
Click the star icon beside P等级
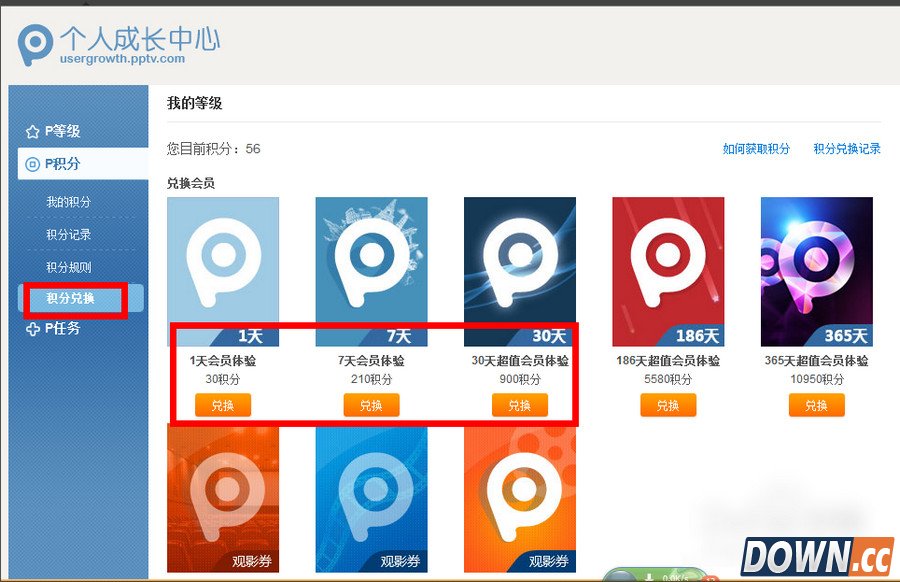point(30,131)
